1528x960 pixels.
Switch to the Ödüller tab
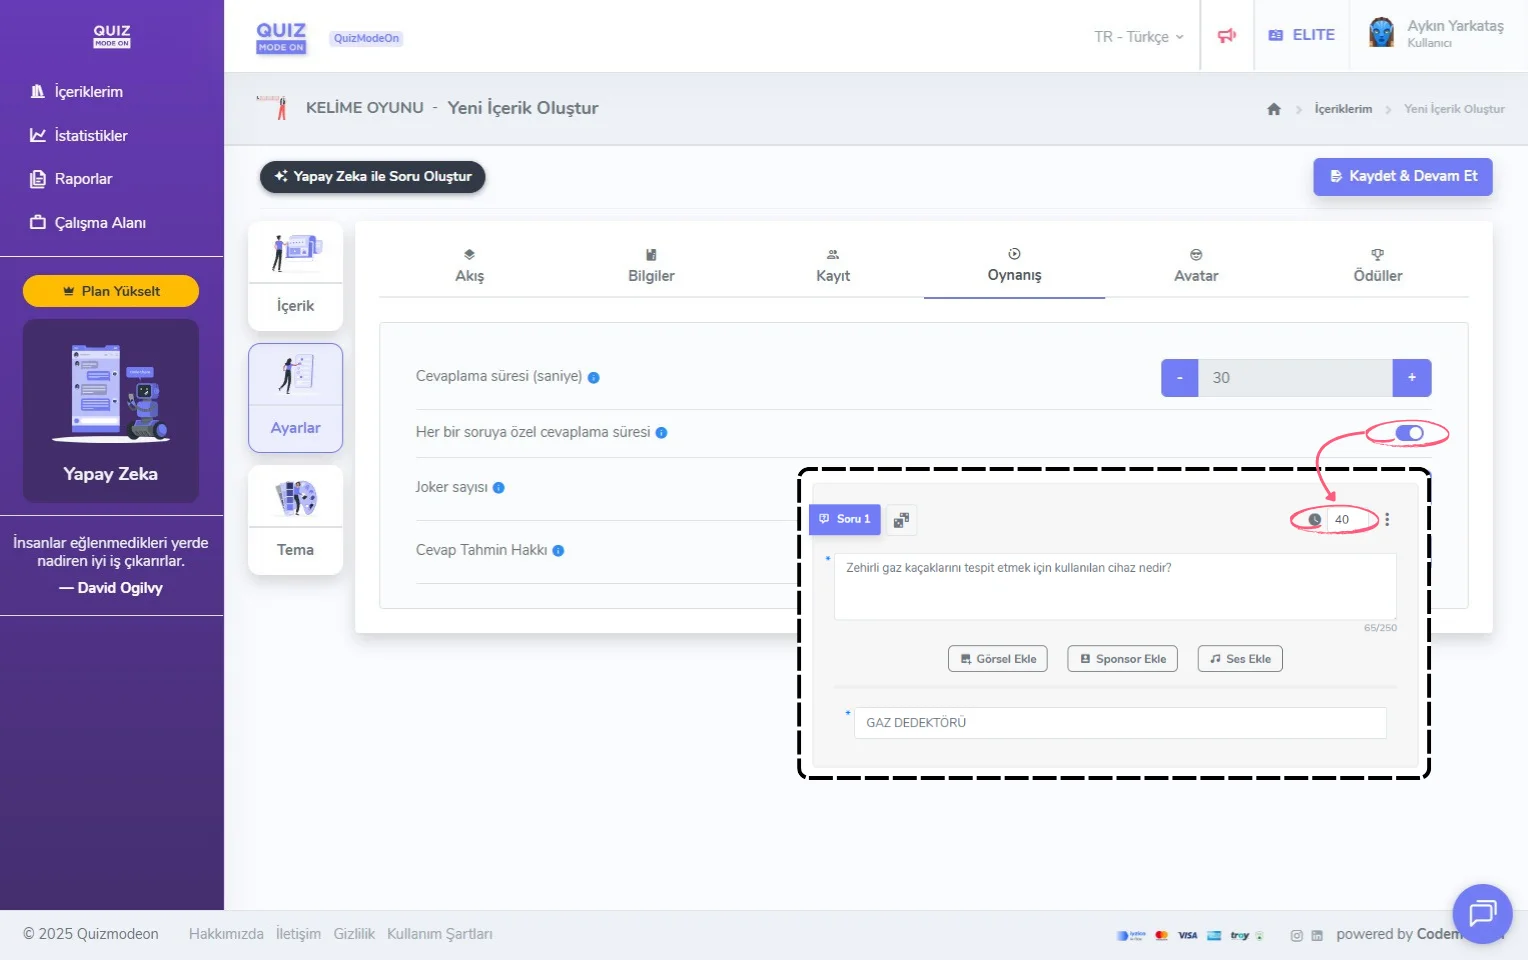(1377, 266)
